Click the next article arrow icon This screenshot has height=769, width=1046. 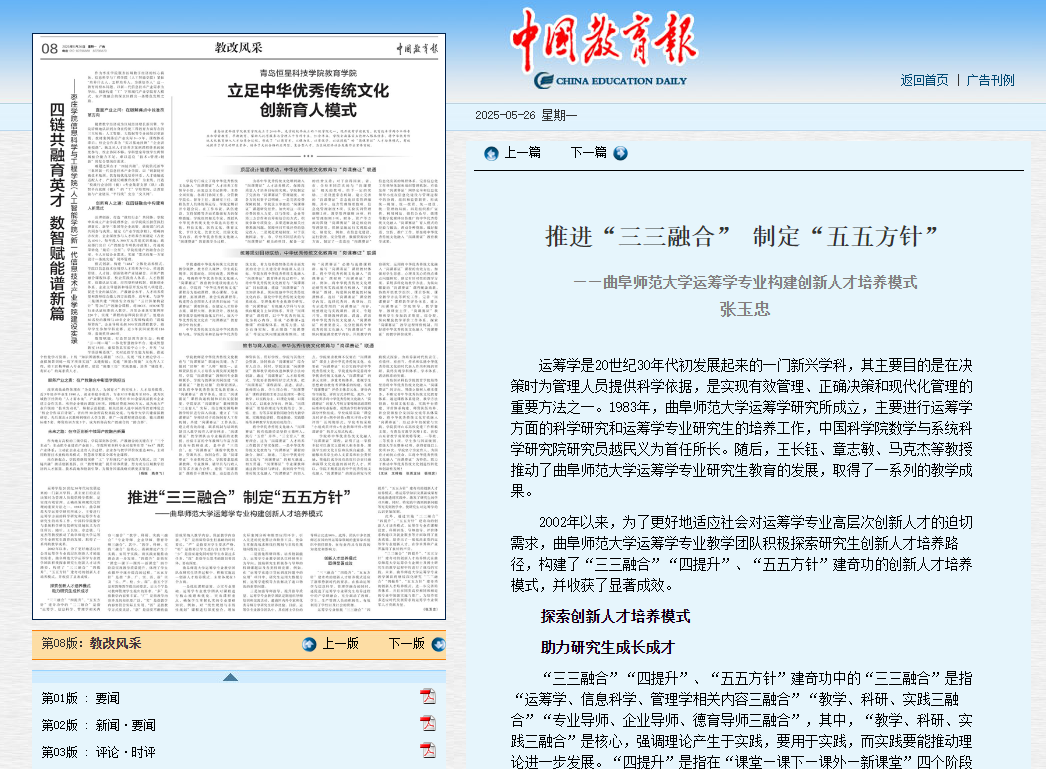[620, 153]
